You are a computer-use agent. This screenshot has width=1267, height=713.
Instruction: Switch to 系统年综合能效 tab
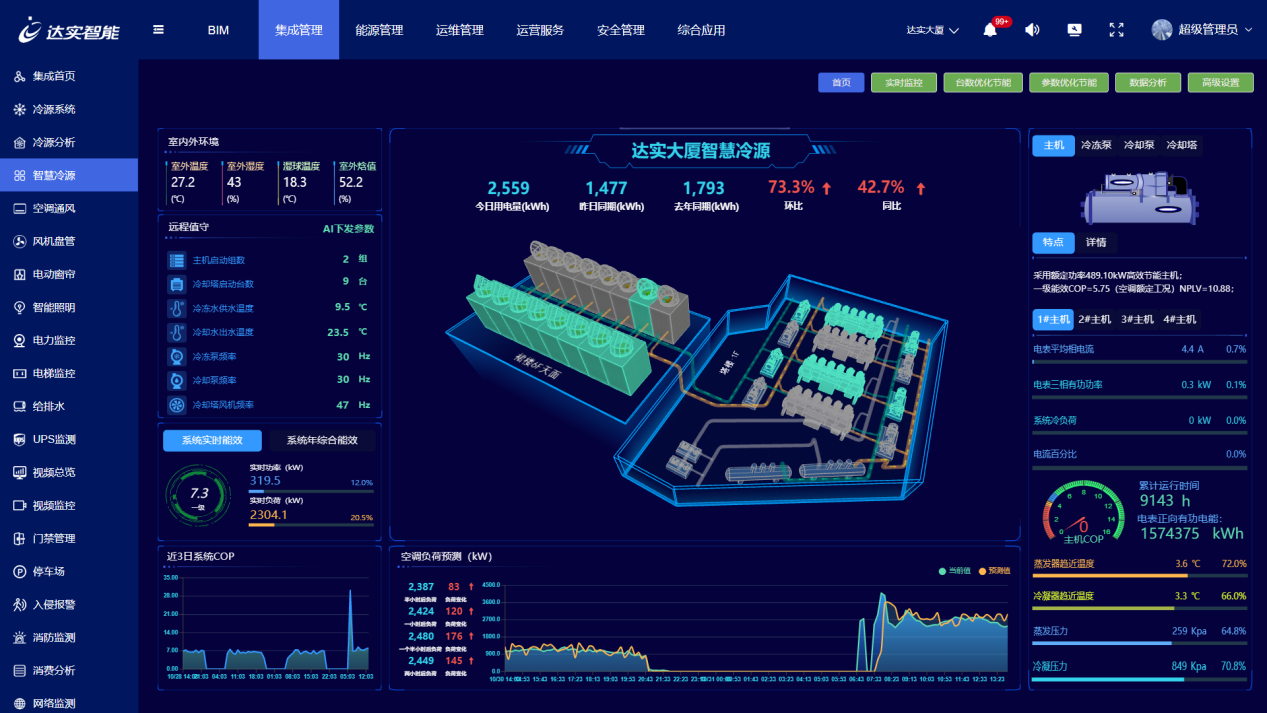tap(323, 440)
